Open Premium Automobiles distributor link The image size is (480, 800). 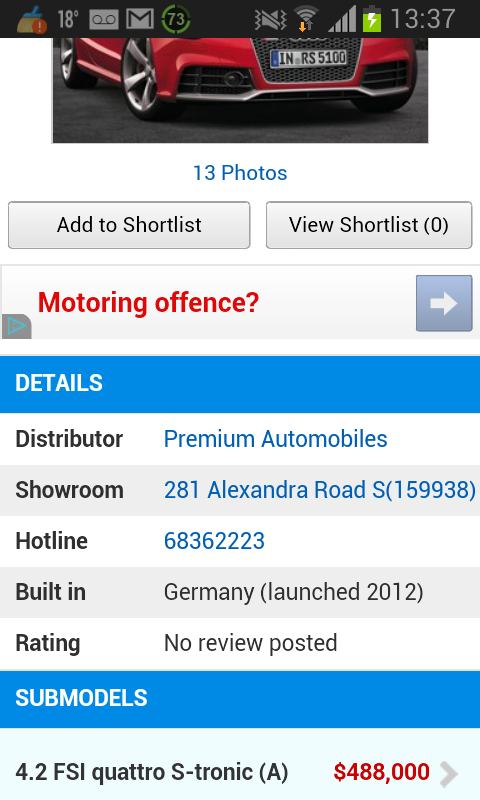tap(275, 439)
